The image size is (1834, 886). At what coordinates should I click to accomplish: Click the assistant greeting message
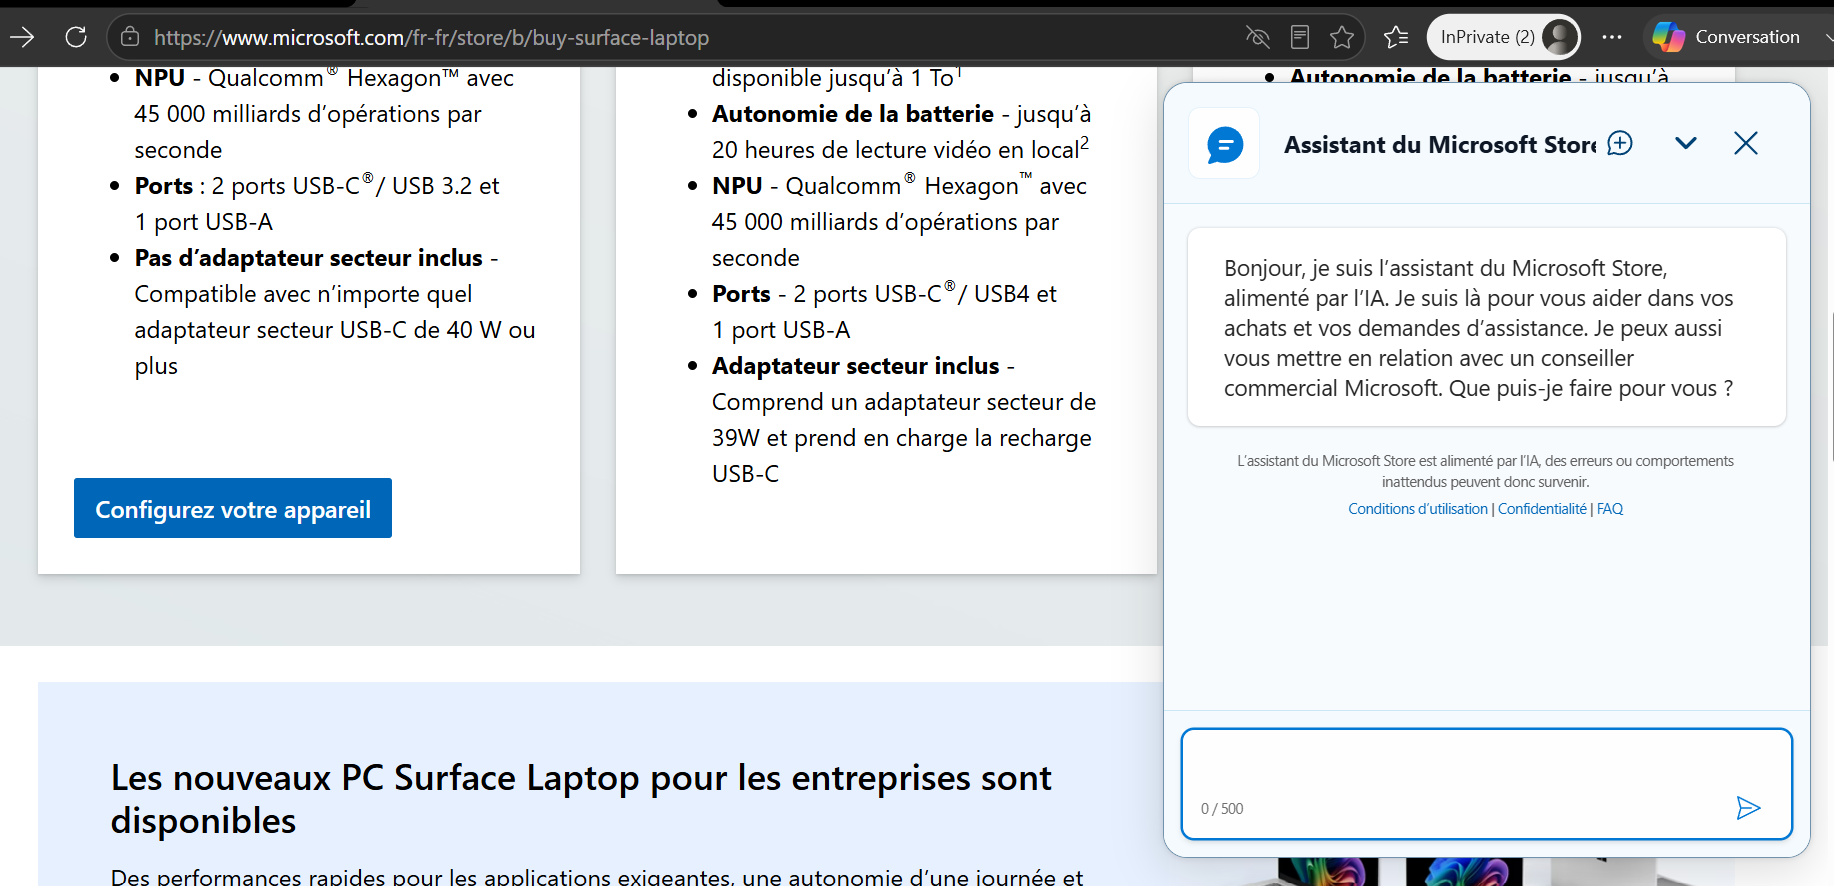click(1486, 327)
